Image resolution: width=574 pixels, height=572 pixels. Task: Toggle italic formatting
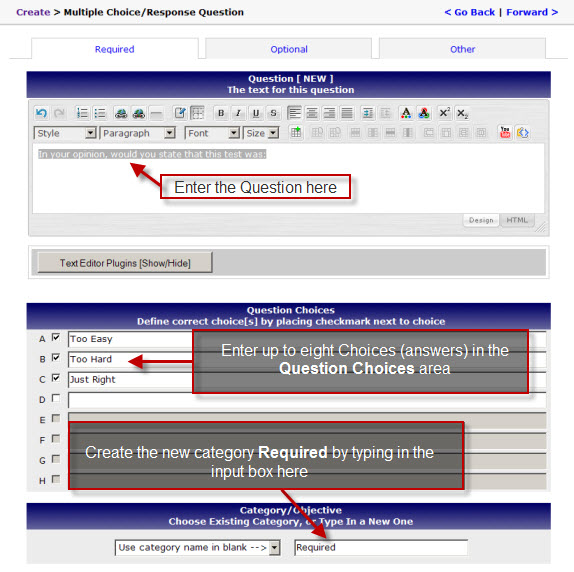(238, 113)
